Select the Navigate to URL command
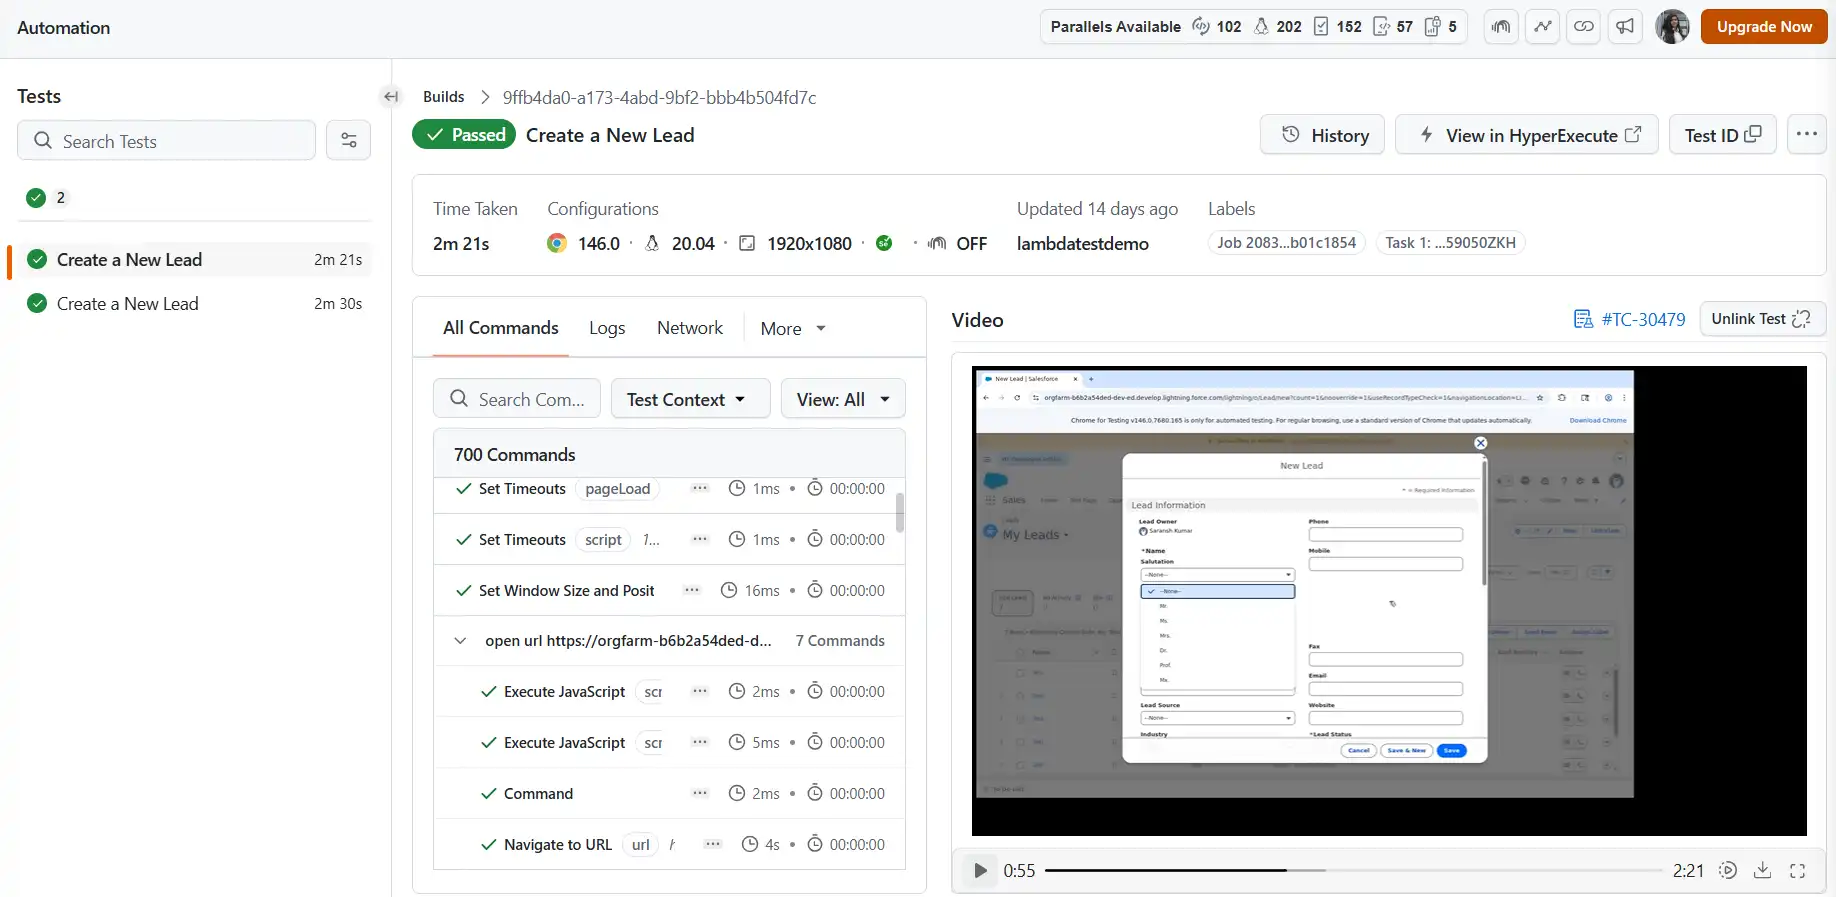This screenshot has width=1836, height=897. [669, 844]
